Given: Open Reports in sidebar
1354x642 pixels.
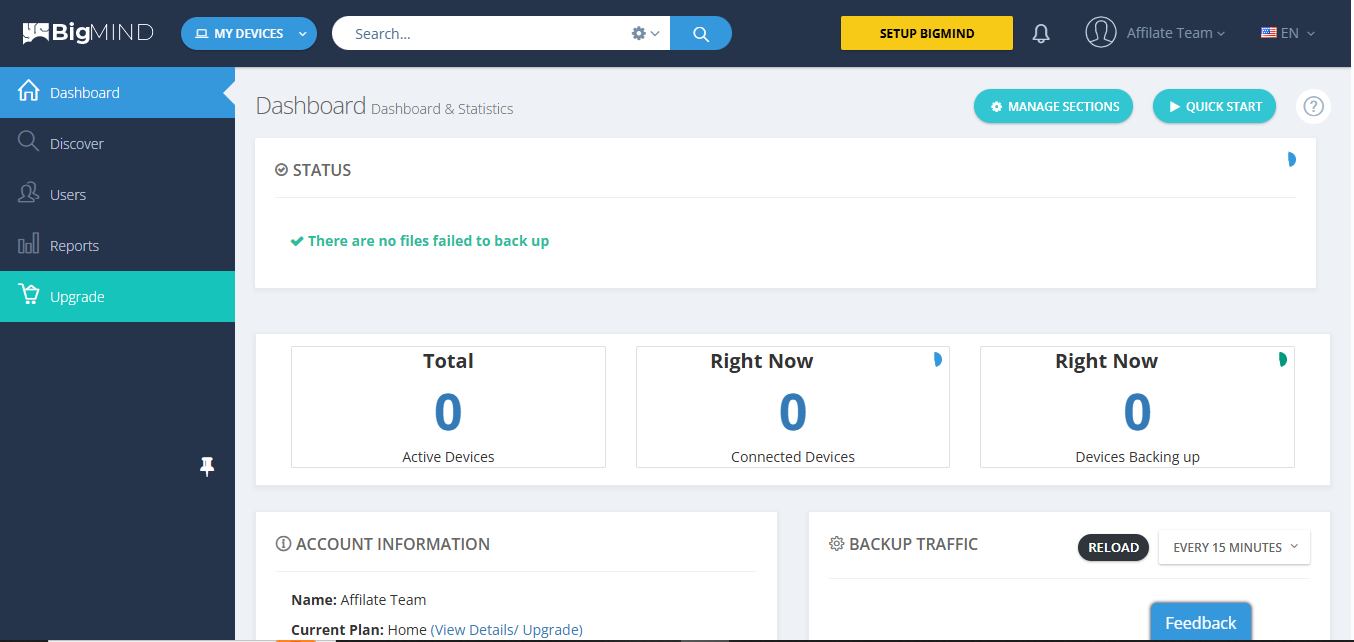Looking at the screenshot, I should pos(117,245).
